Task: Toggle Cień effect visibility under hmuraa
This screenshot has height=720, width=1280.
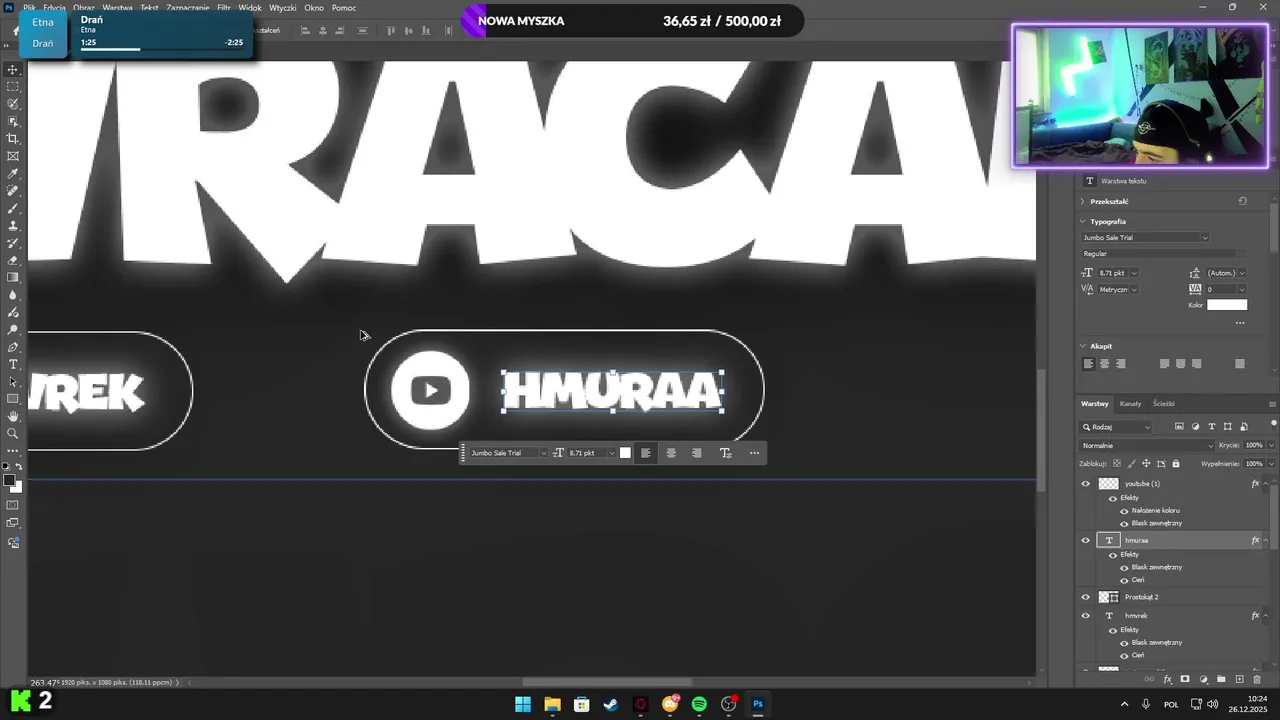Action: click(1124, 580)
